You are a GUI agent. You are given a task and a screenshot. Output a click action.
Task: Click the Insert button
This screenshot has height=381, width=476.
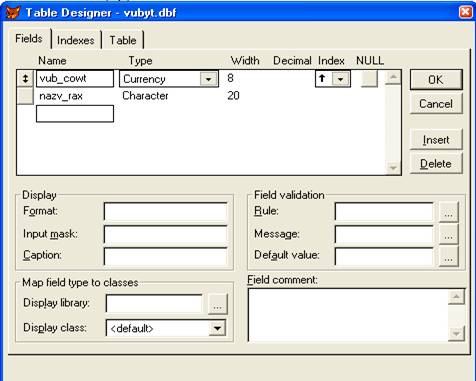click(x=436, y=140)
